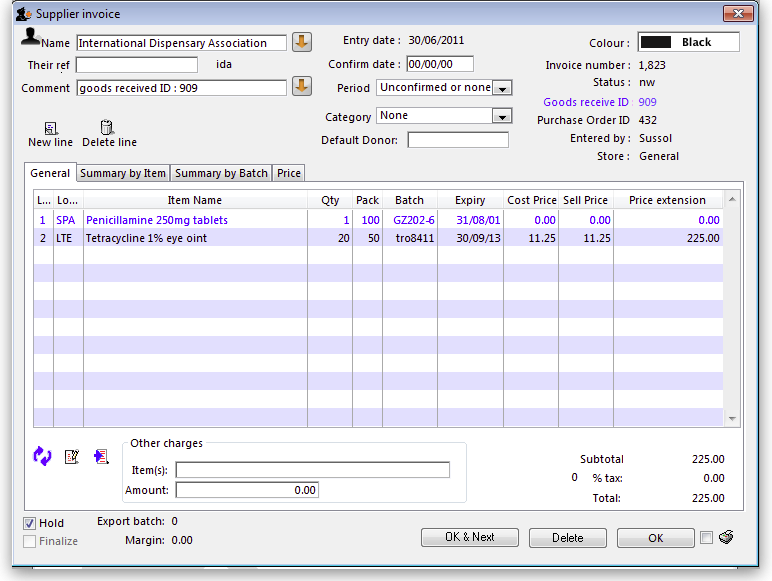The height and width of the screenshot is (581, 772).
Task: Click orange arrow beside Comment field
Action: [x=302, y=87]
